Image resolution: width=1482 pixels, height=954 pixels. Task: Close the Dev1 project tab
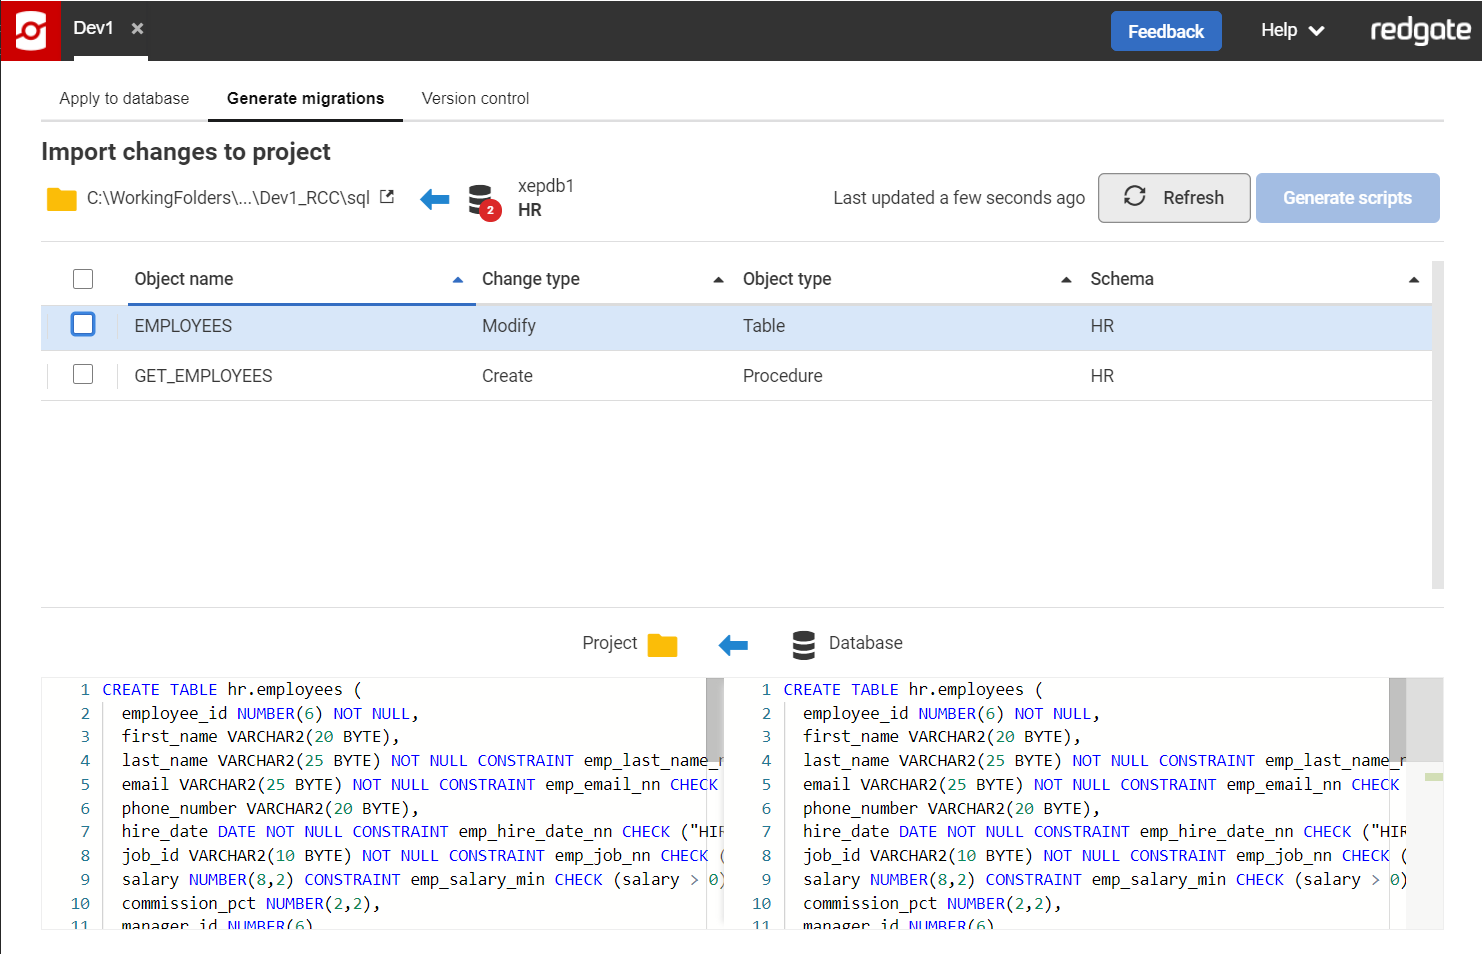pyautogui.click(x=138, y=29)
